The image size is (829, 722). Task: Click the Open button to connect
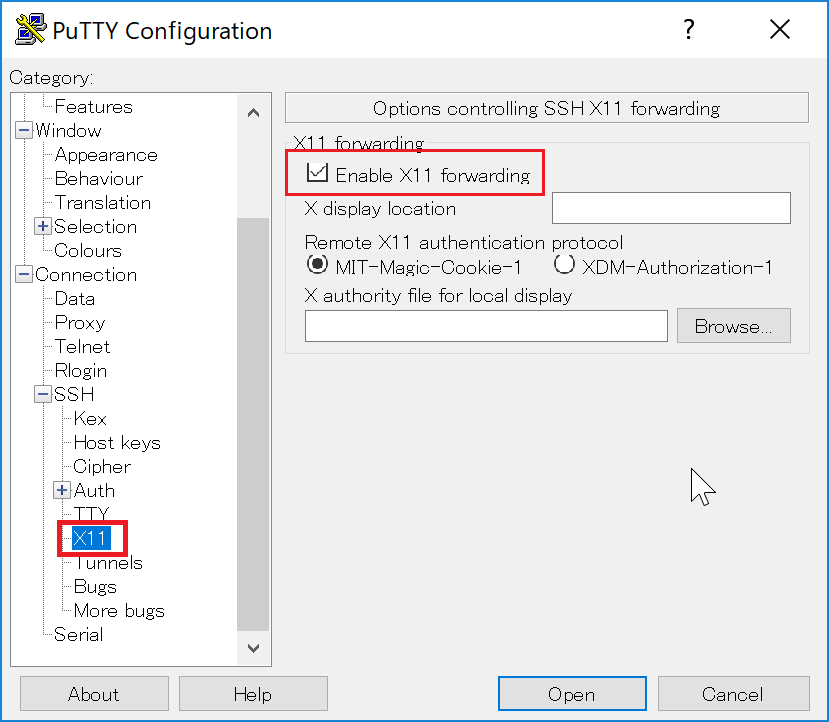coord(572,694)
